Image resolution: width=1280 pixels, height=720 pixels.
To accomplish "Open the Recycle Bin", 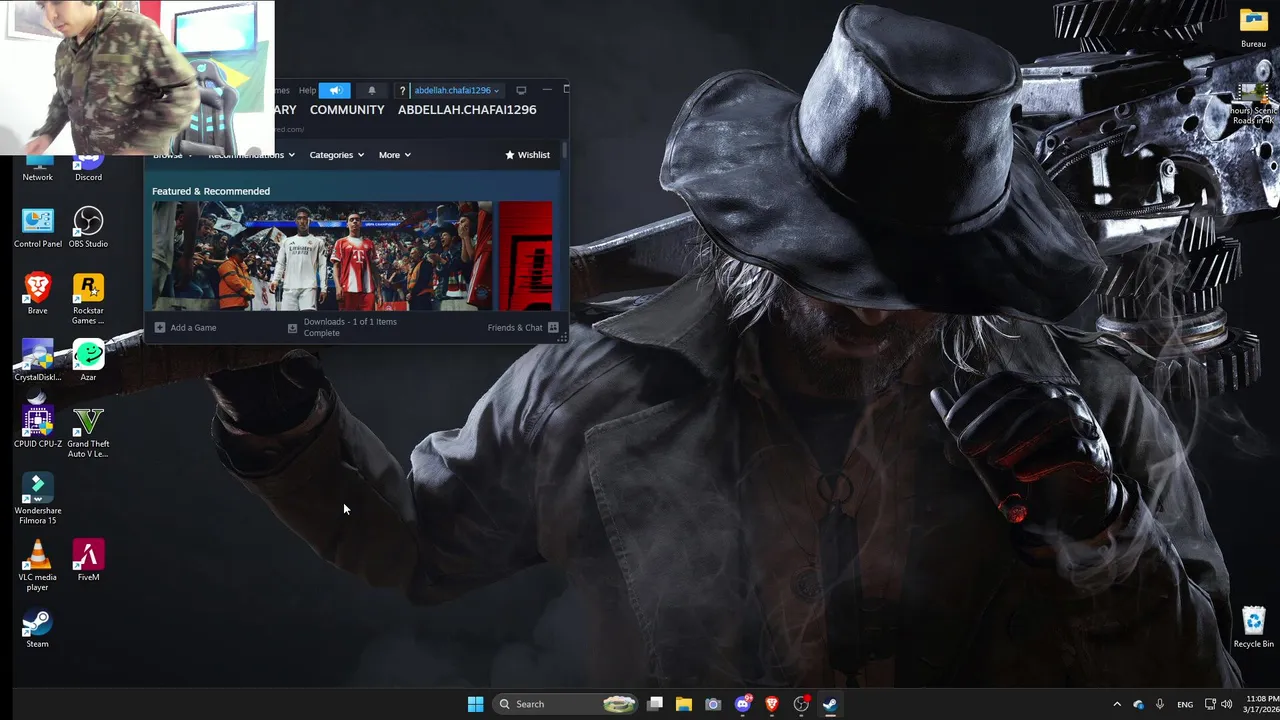I will (x=1253, y=627).
